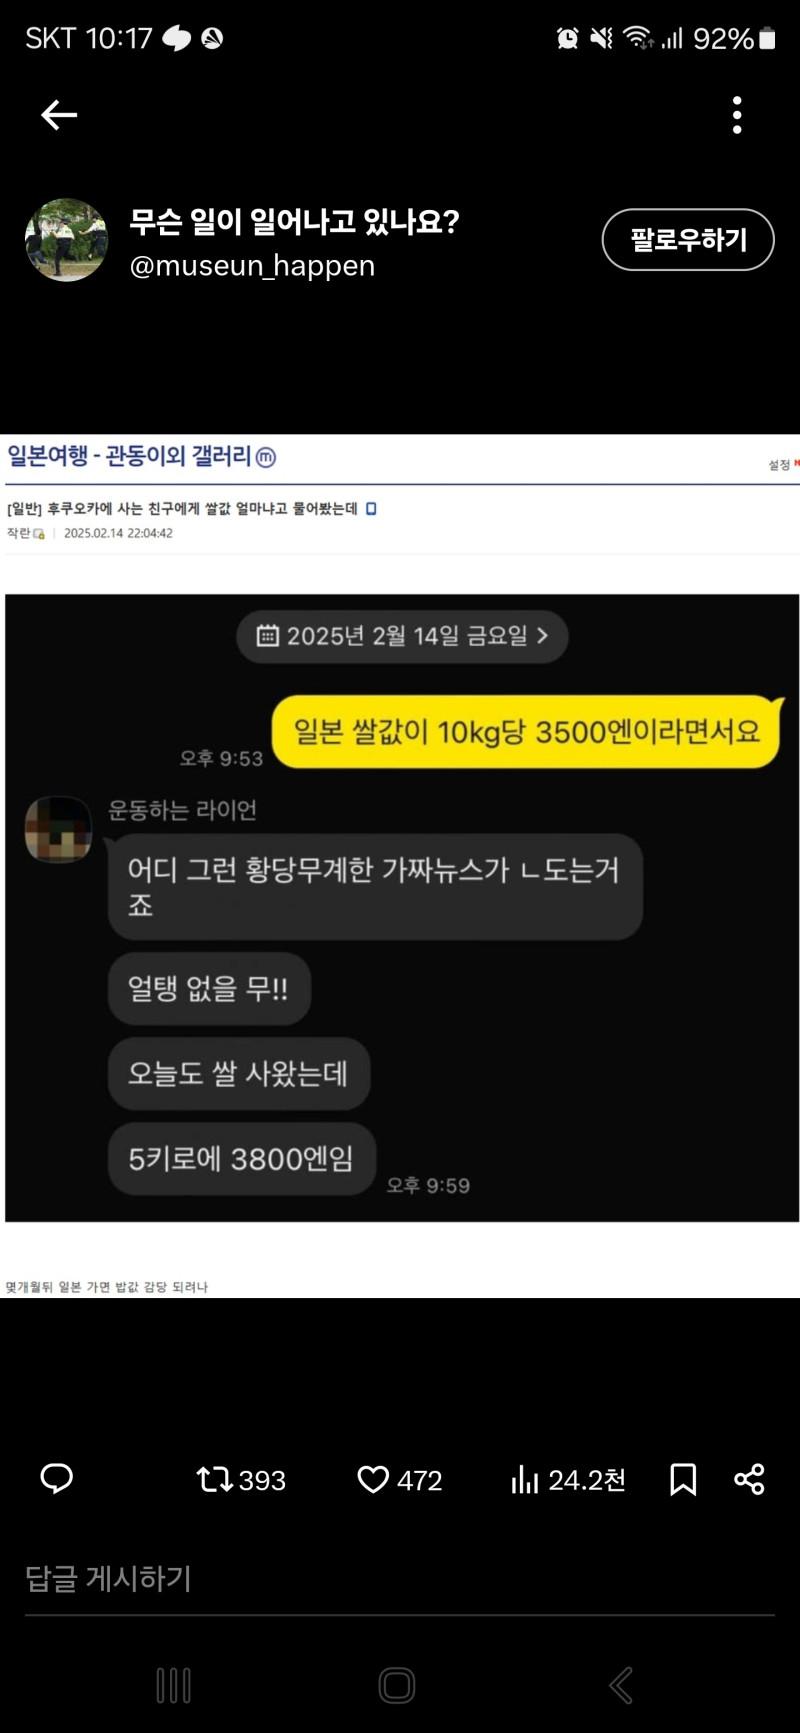Tap the back arrow at the top
This screenshot has height=1733, width=800.
[x=59, y=115]
